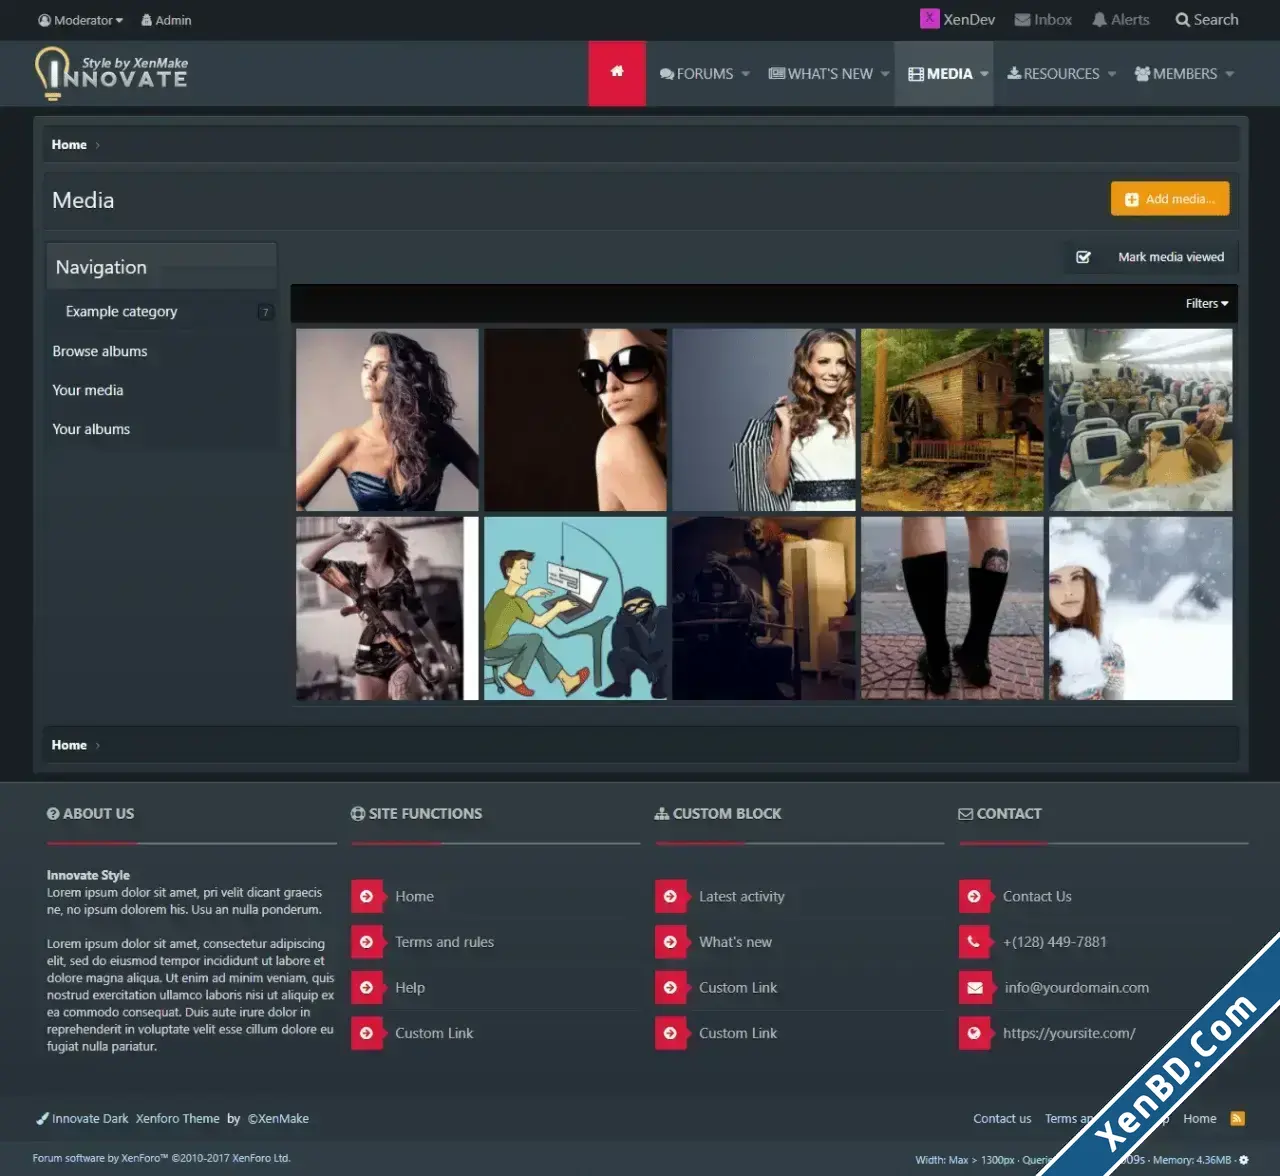Click the Innovate logo

pos(111,73)
